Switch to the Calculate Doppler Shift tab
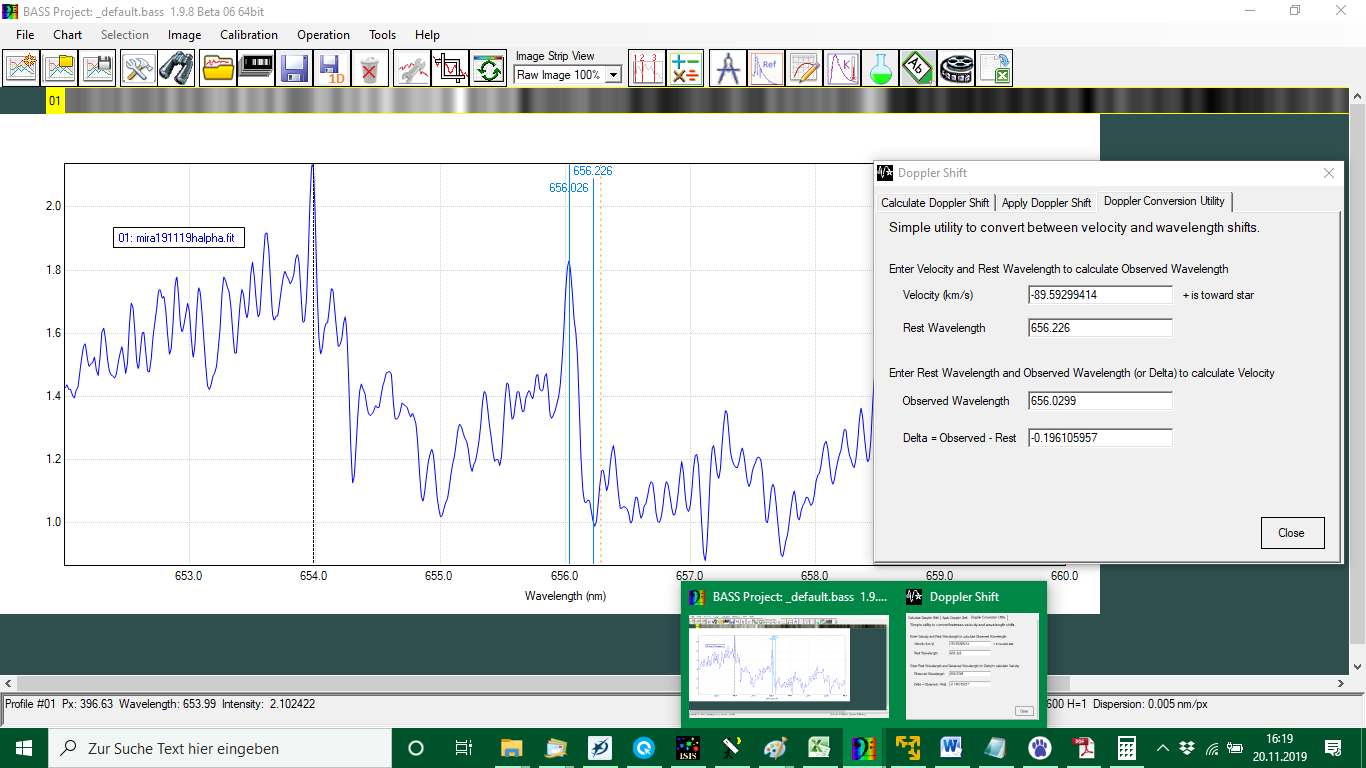Viewport: 1366px width, 768px height. point(935,202)
